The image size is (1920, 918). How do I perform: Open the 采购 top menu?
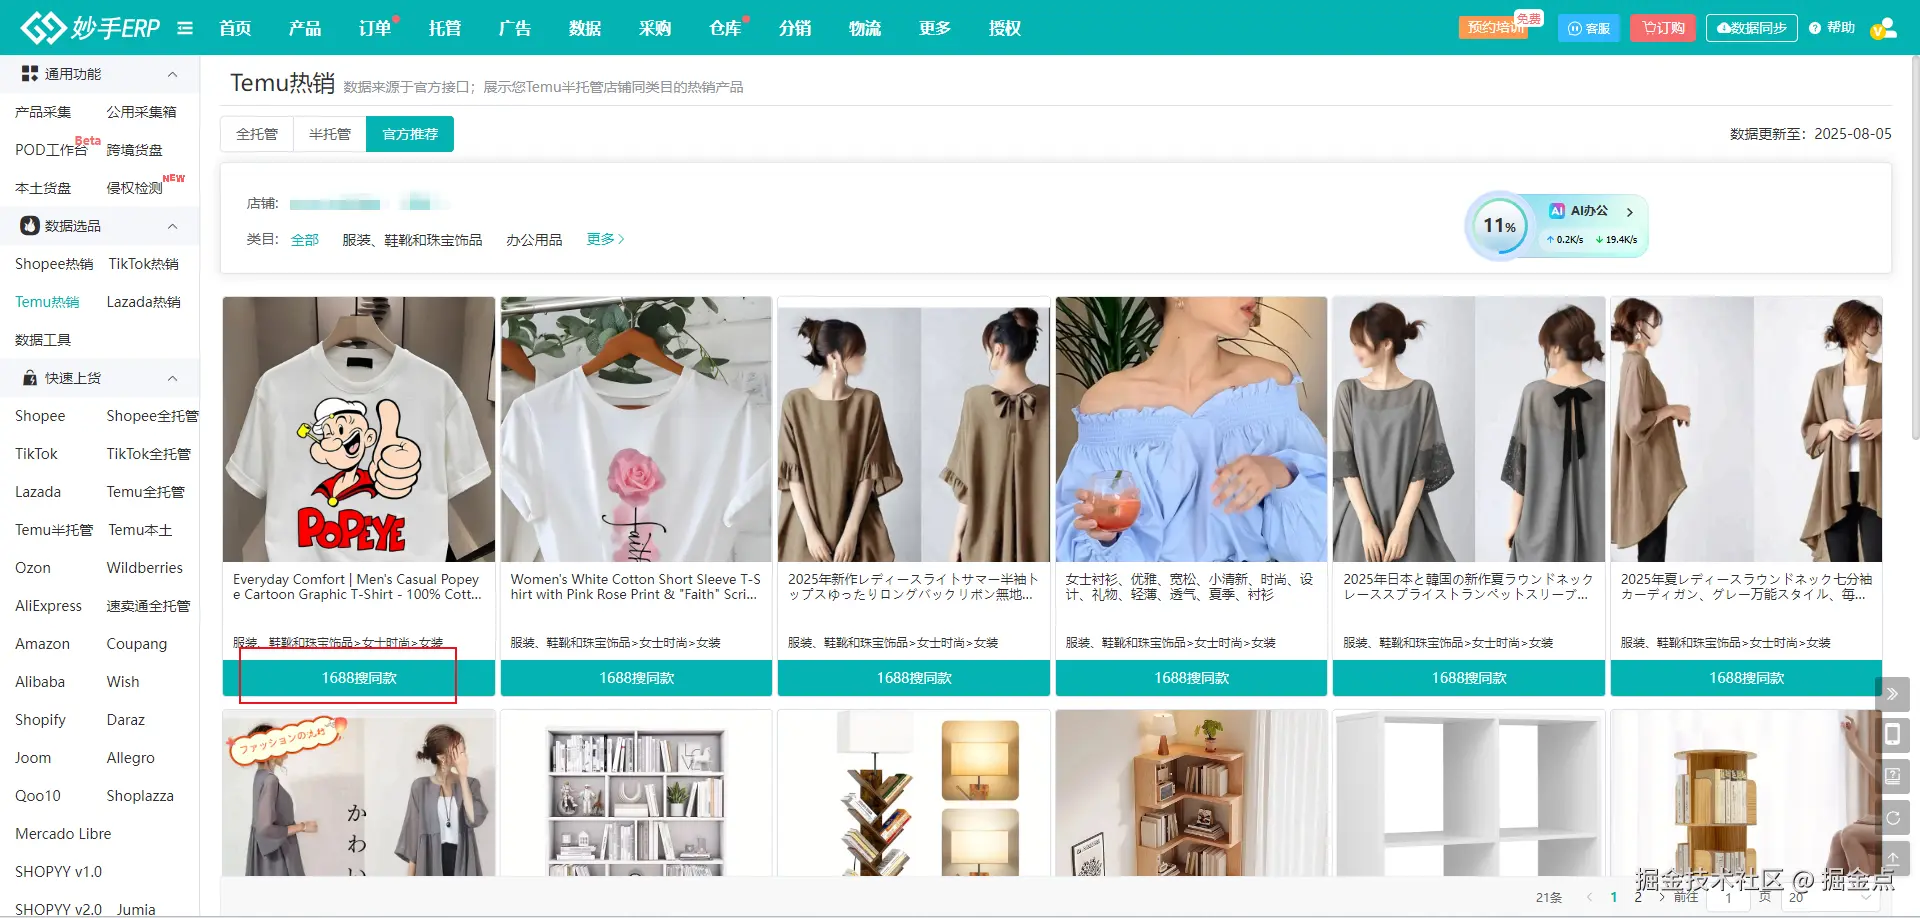(x=655, y=28)
